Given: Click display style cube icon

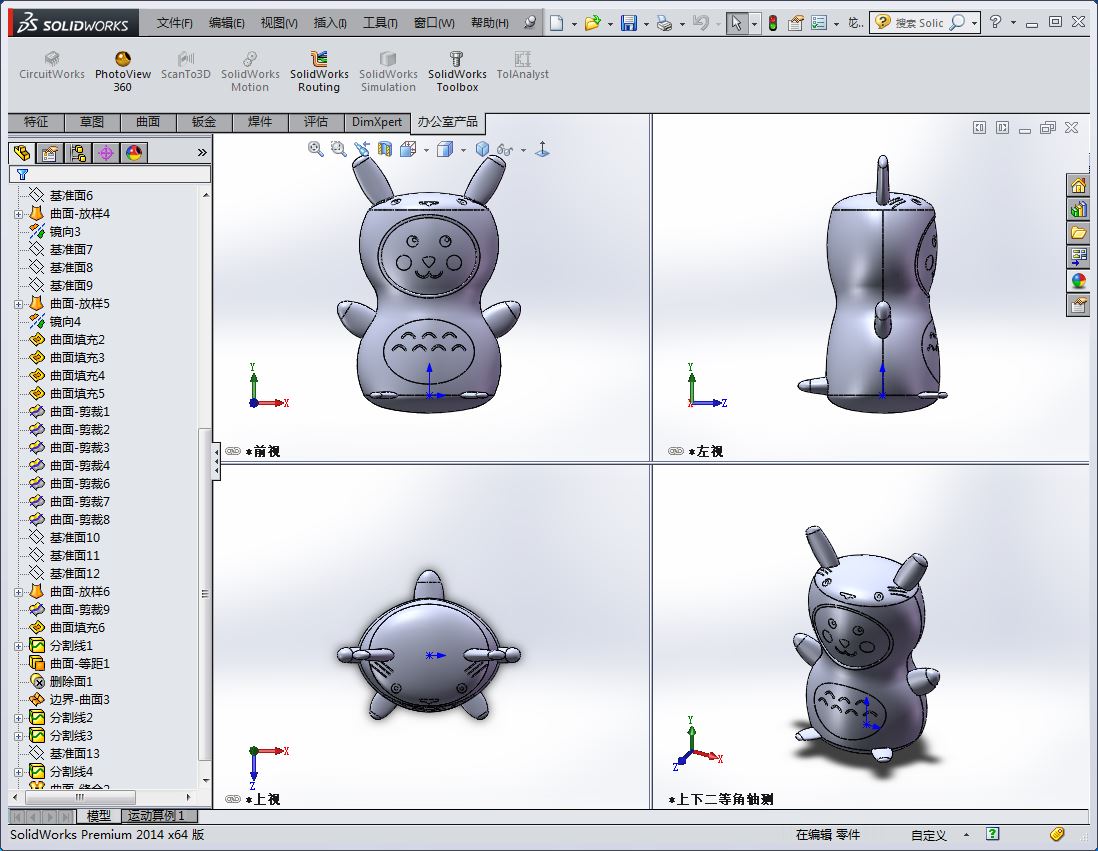Looking at the screenshot, I should pos(445,148).
